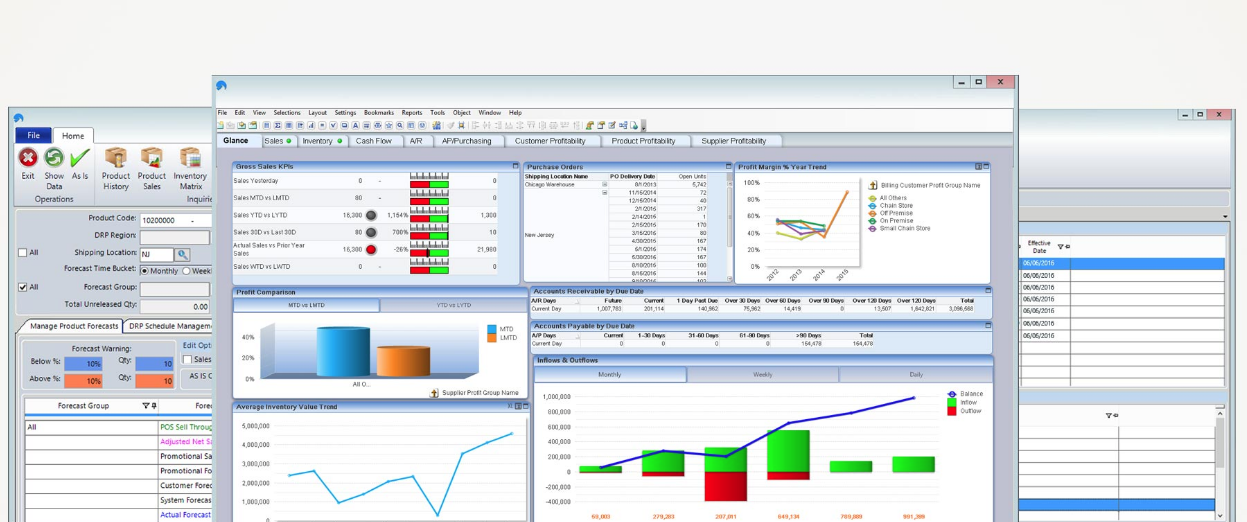The height and width of the screenshot is (522, 1247).
Task: Click the MTD vs LMTD button
Action: [306, 305]
